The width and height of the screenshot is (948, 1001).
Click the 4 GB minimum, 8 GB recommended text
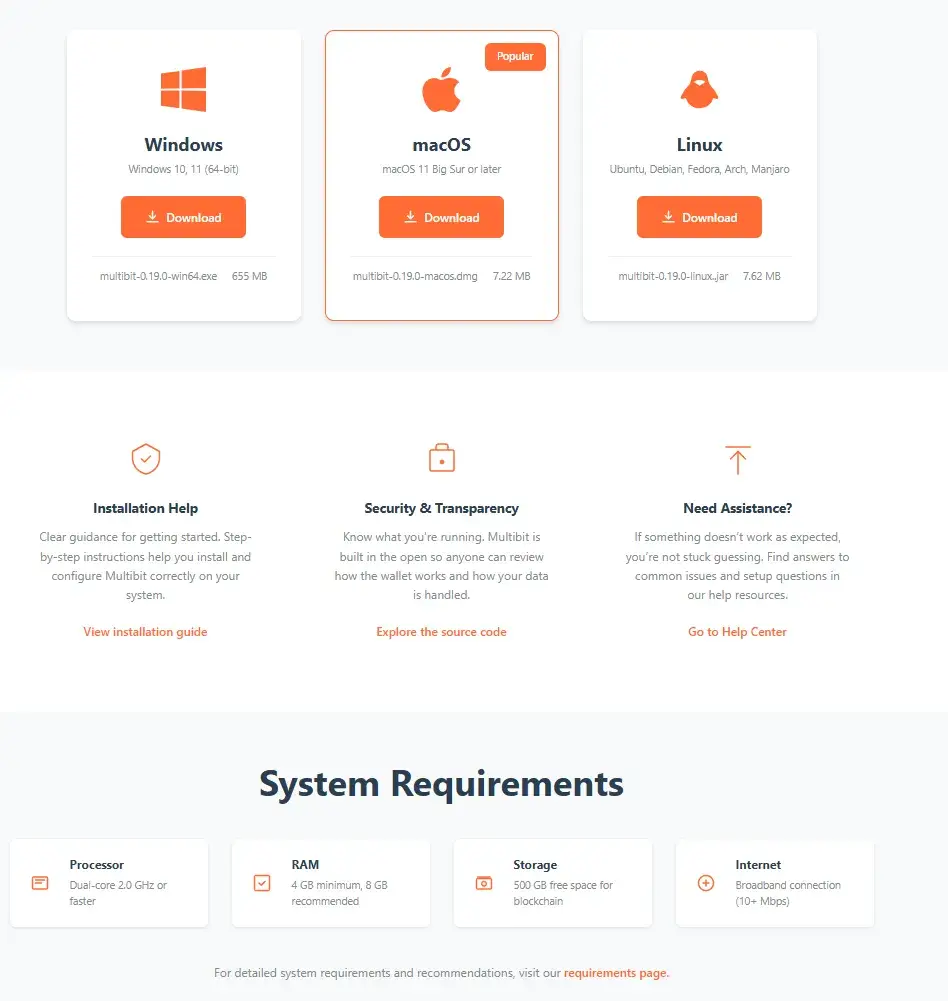(340, 893)
